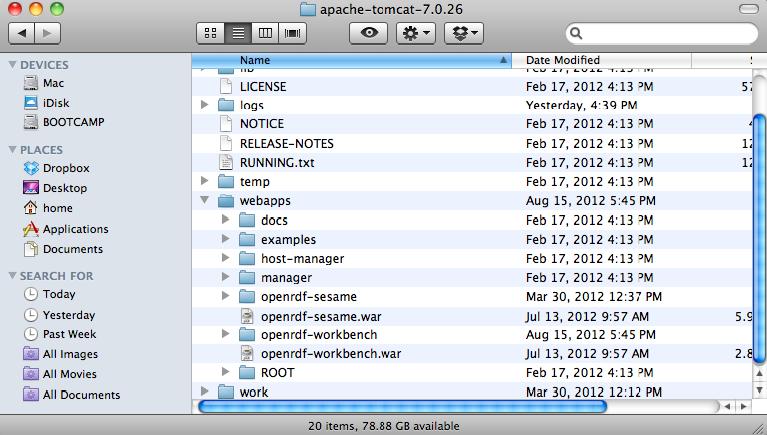Image resolution: width=767 pixels, height=435 pixels.
Task: Collapse the SEARCH FOR sidebar section
Action: tap(13, 276)
